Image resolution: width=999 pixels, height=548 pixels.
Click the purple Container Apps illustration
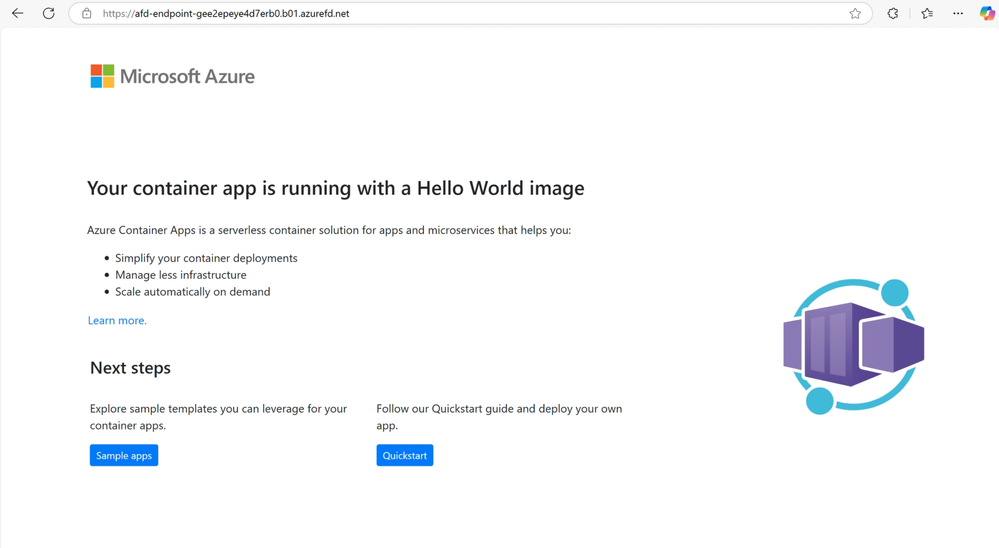[x=854, y=346]
